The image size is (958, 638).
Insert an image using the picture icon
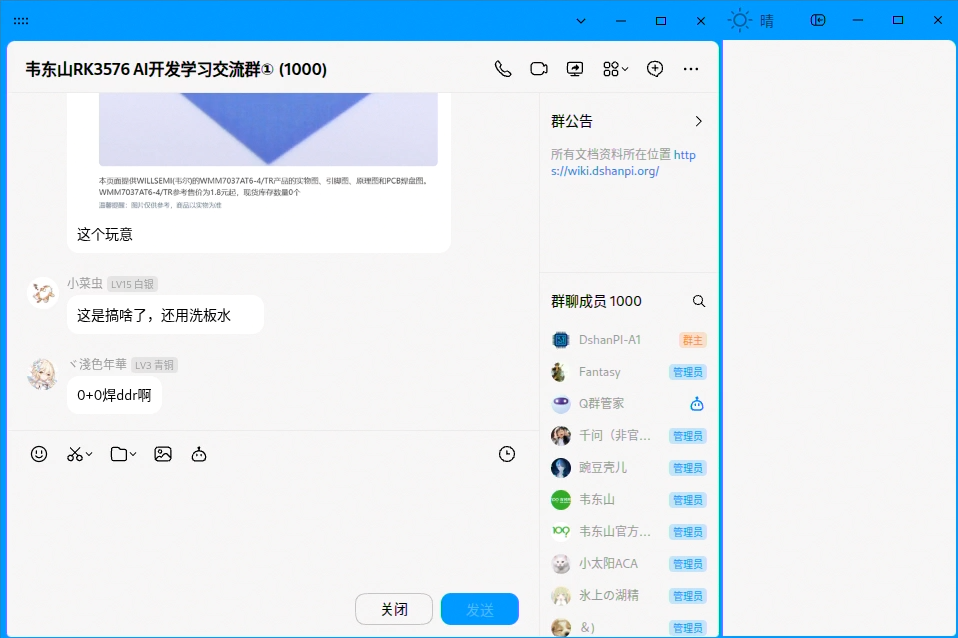[163, 453]
